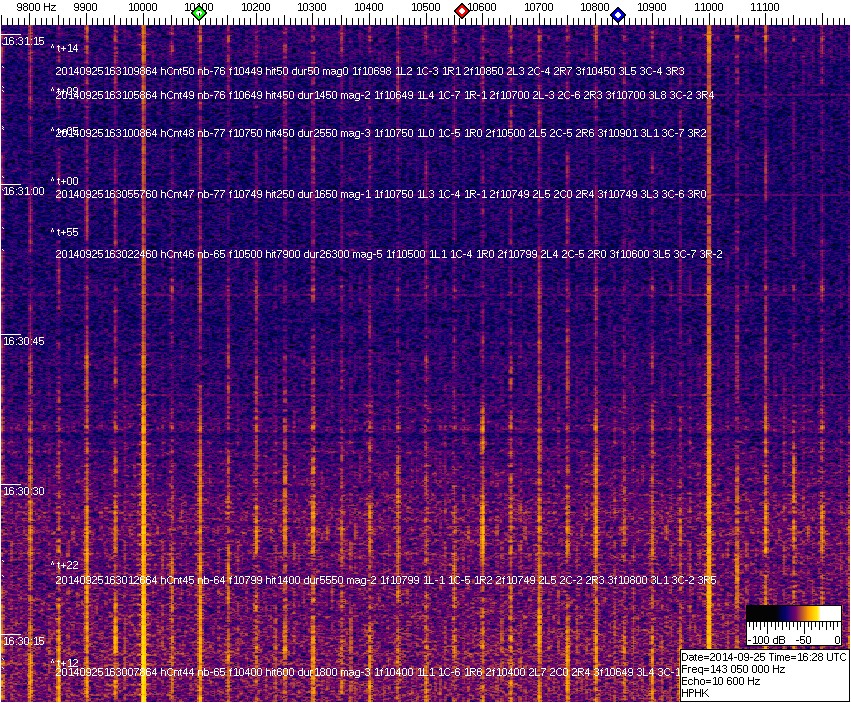Click the dB color palette gradient bar
851x703 pixels.
click(794, 614)
